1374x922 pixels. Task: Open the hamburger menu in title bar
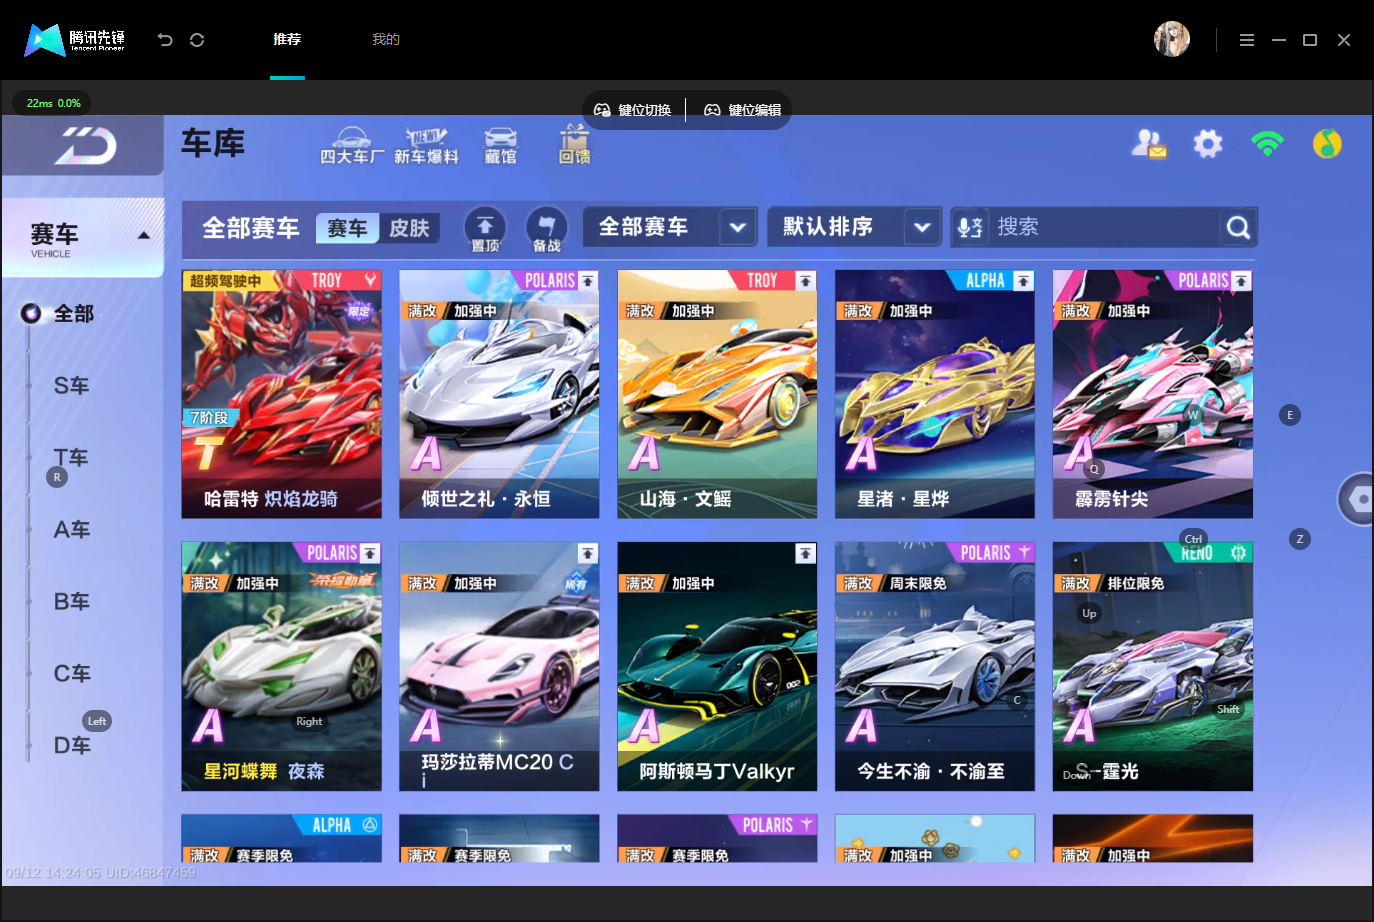[1247, 40]
